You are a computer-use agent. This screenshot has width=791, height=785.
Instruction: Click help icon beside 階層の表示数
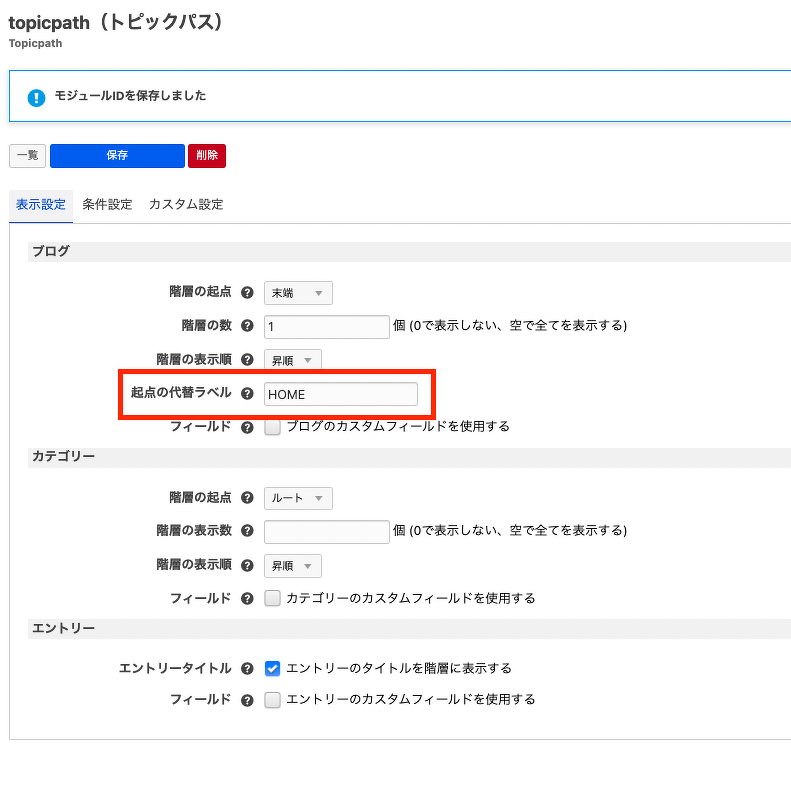click(x=247, y=531)
